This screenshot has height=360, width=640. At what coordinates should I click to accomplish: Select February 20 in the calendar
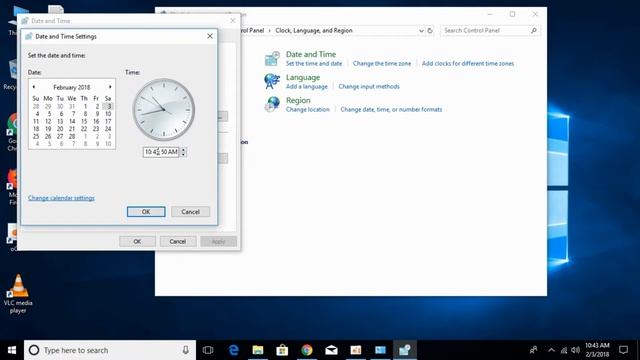pyautogui.click(x=60, y=129)
